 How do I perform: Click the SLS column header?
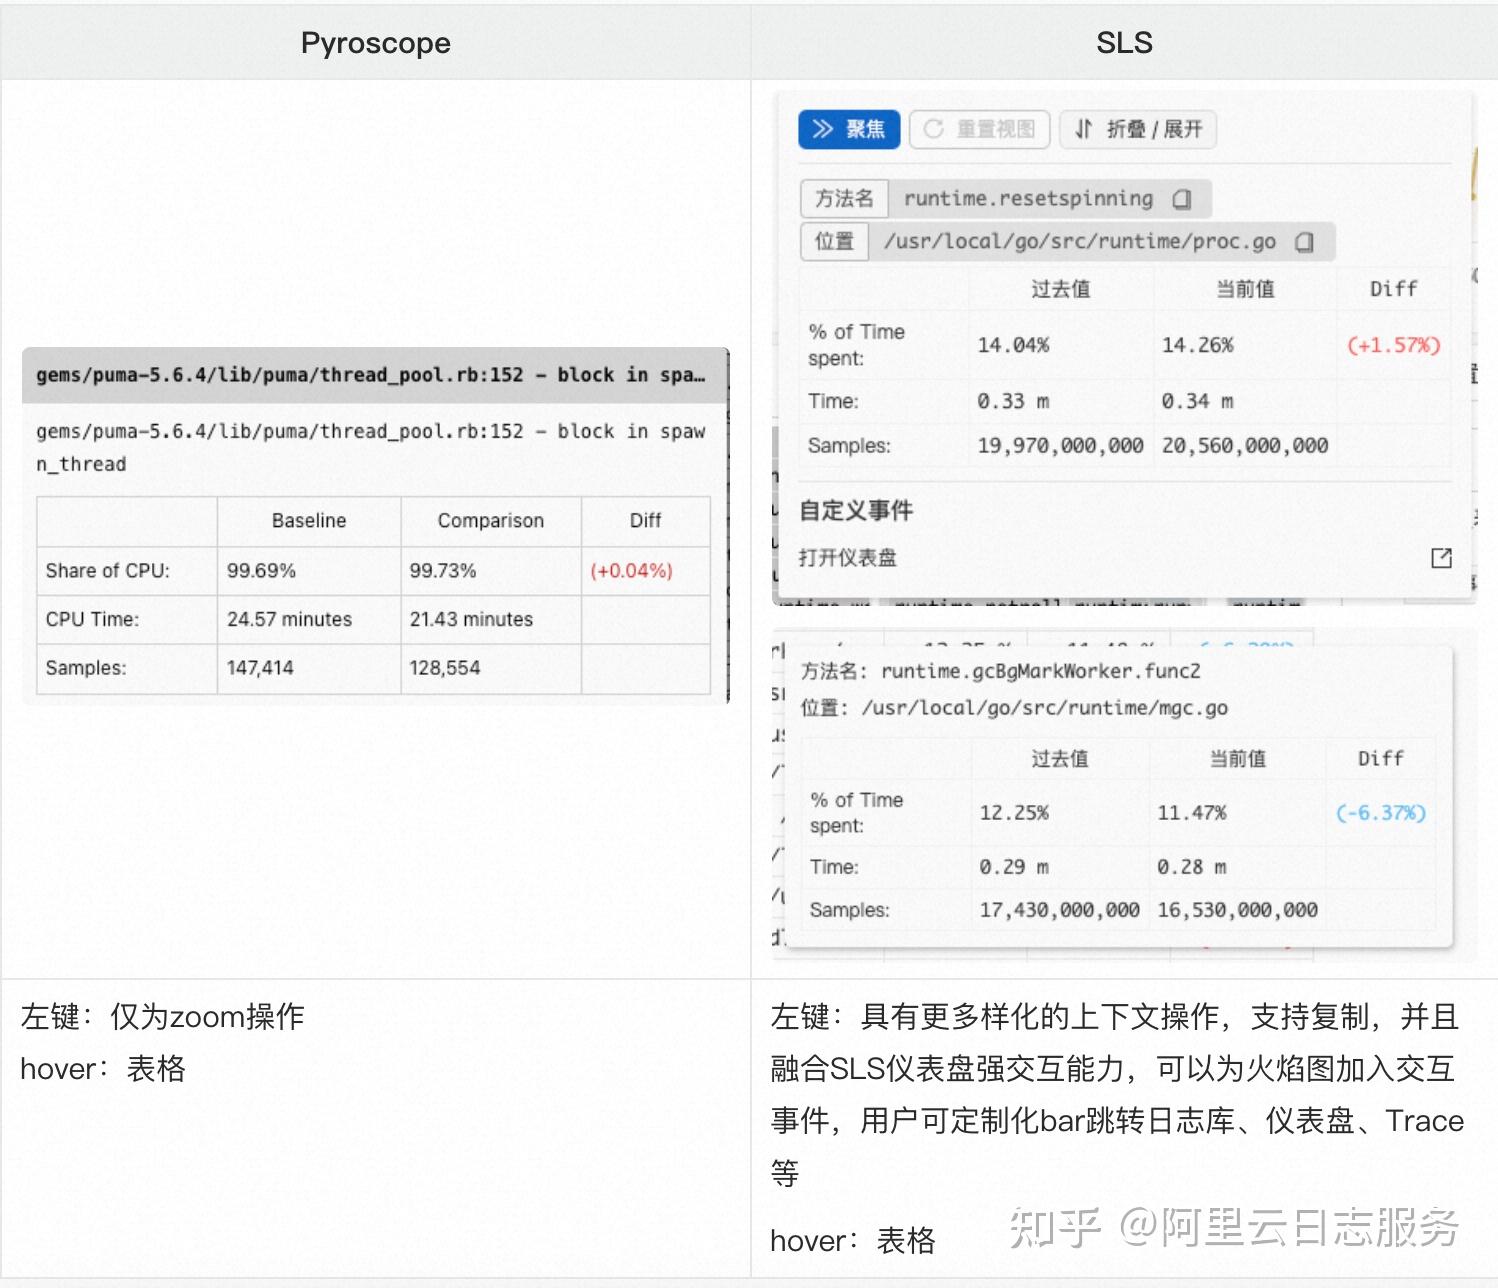pos(1124,43)
